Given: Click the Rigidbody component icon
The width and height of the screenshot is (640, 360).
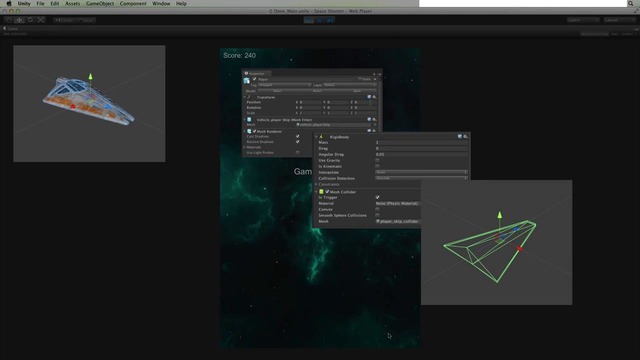Looking at the screenshot, I should tap(321, 137).
